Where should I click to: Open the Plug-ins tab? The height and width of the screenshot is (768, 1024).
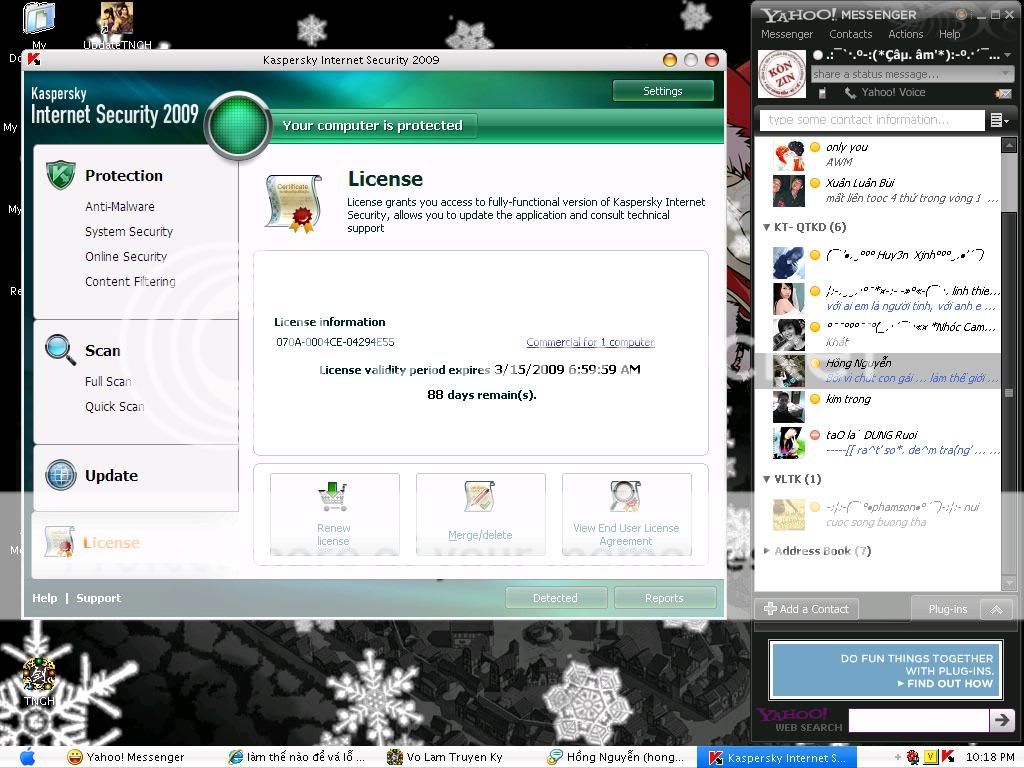click(x=947, y=609)
